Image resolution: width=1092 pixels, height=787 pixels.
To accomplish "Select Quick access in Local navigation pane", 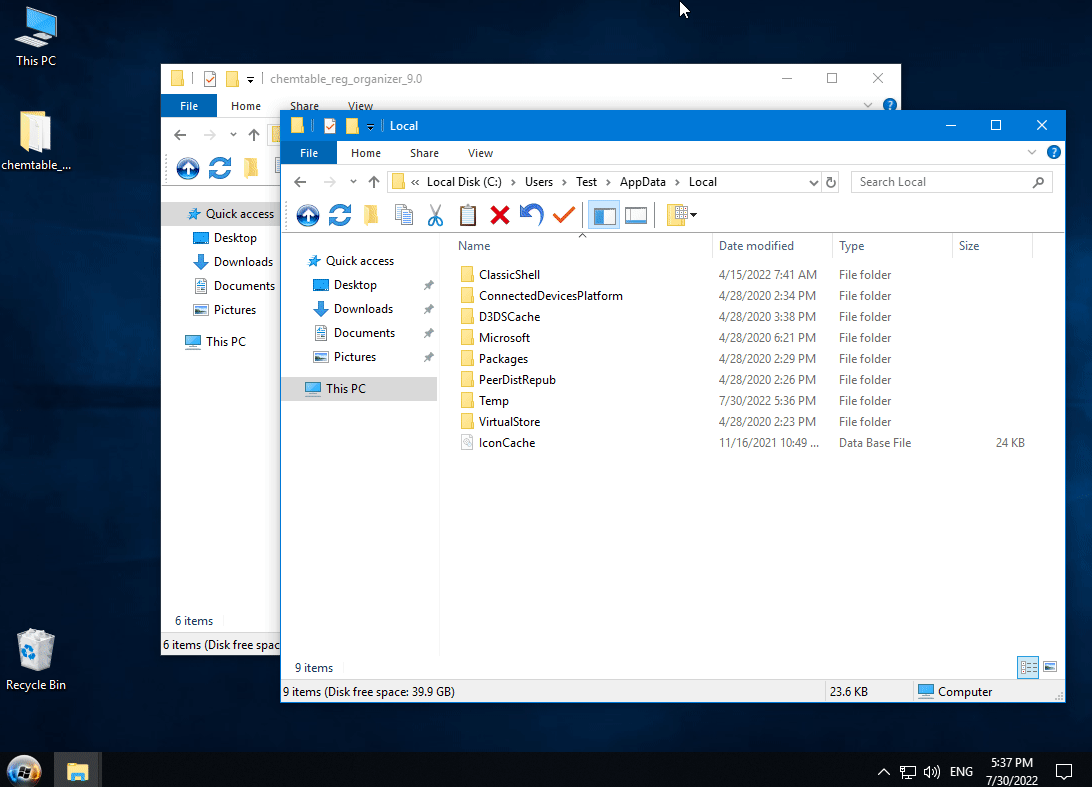I will coord(359,261).
